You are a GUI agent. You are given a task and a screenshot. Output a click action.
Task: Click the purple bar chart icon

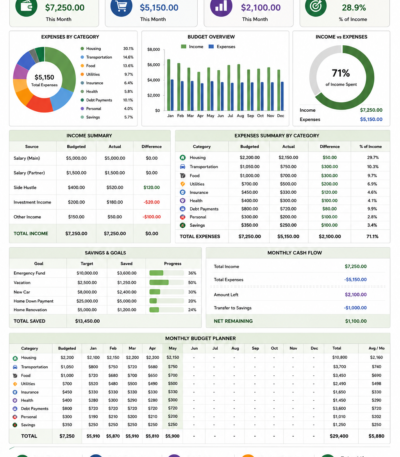[221, 6]
